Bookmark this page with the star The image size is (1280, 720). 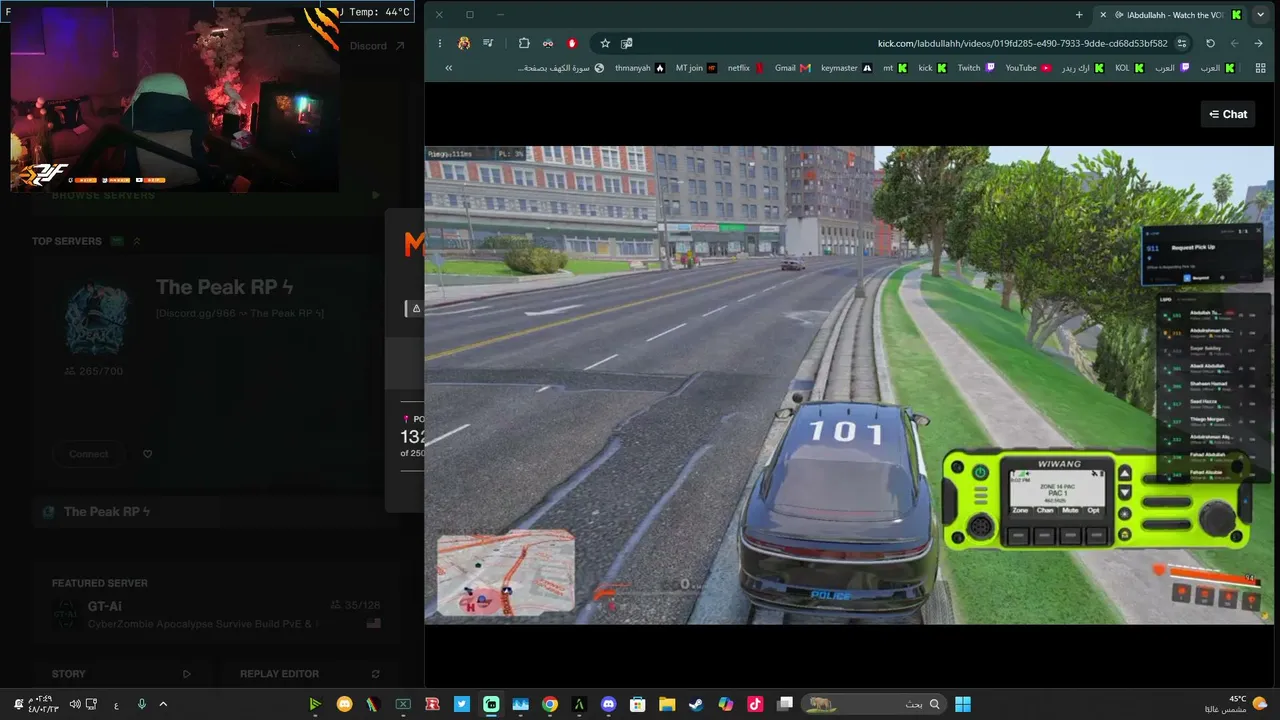pos(605,43)
